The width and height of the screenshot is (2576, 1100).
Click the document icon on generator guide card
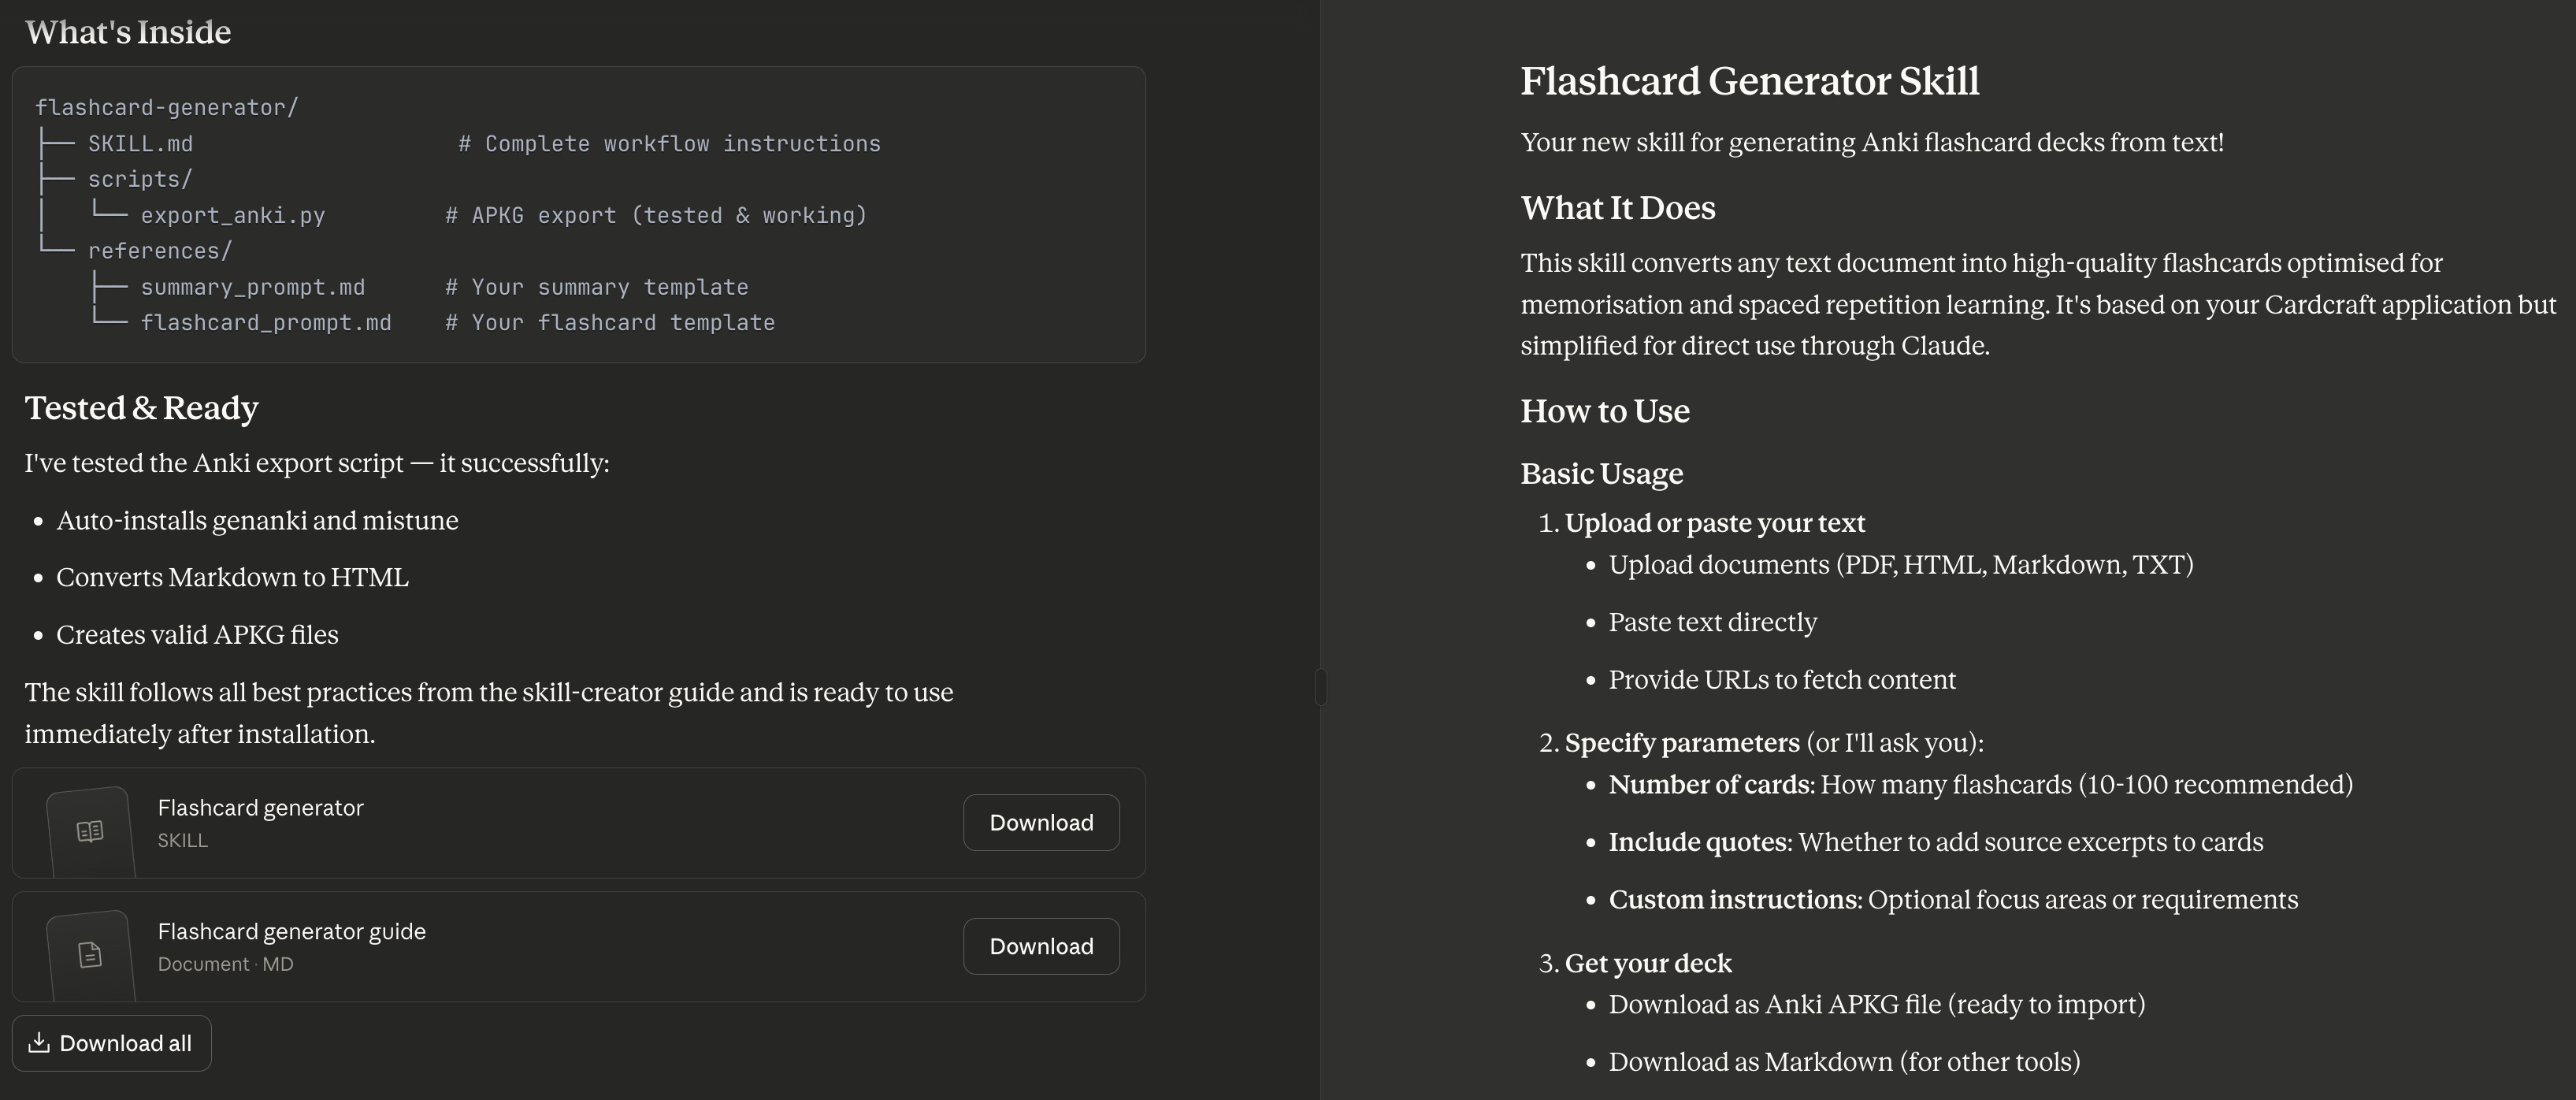tap(90, 955)
